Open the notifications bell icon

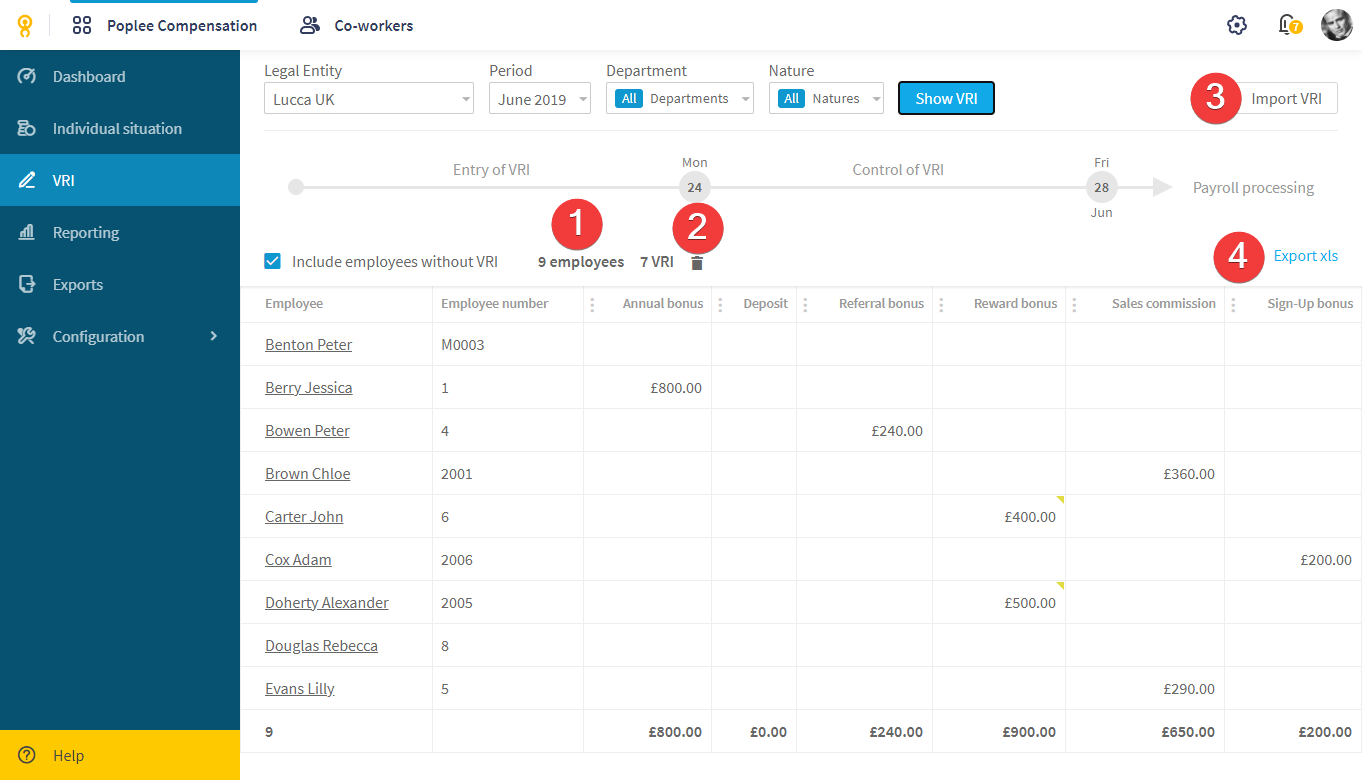[1288, 25]
